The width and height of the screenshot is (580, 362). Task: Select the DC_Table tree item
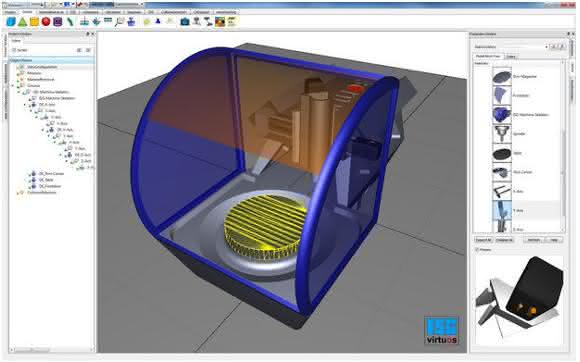coord(46,180)
